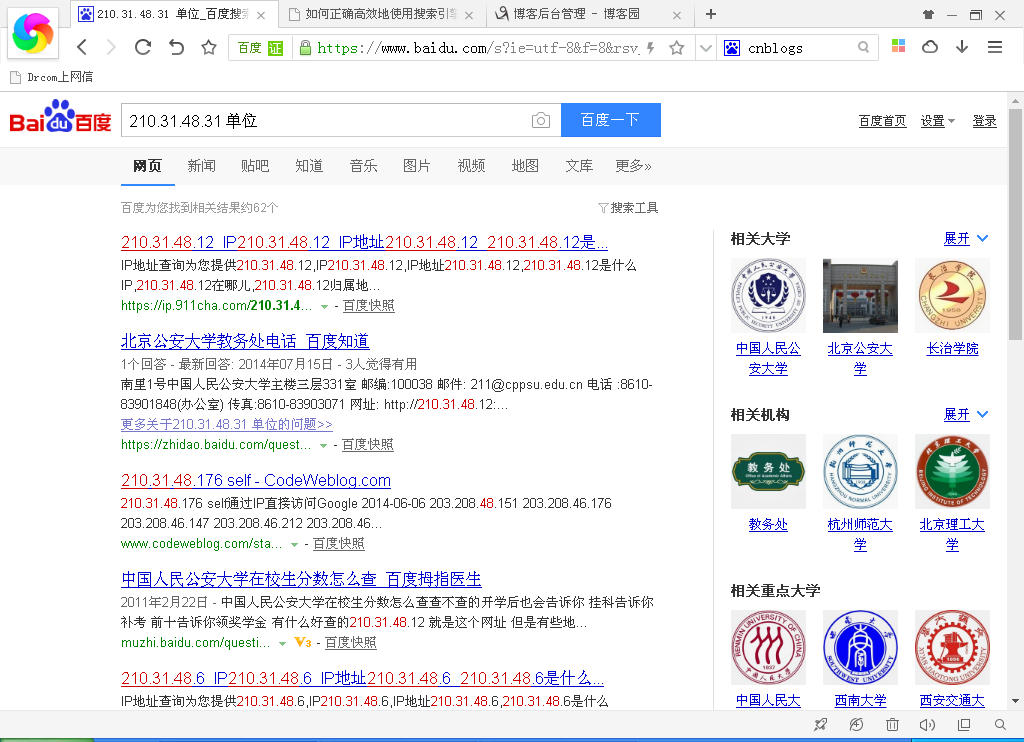Open the 设置 dropdown
This screenshot has height=742, width=1024.
(x=937, y=121)
